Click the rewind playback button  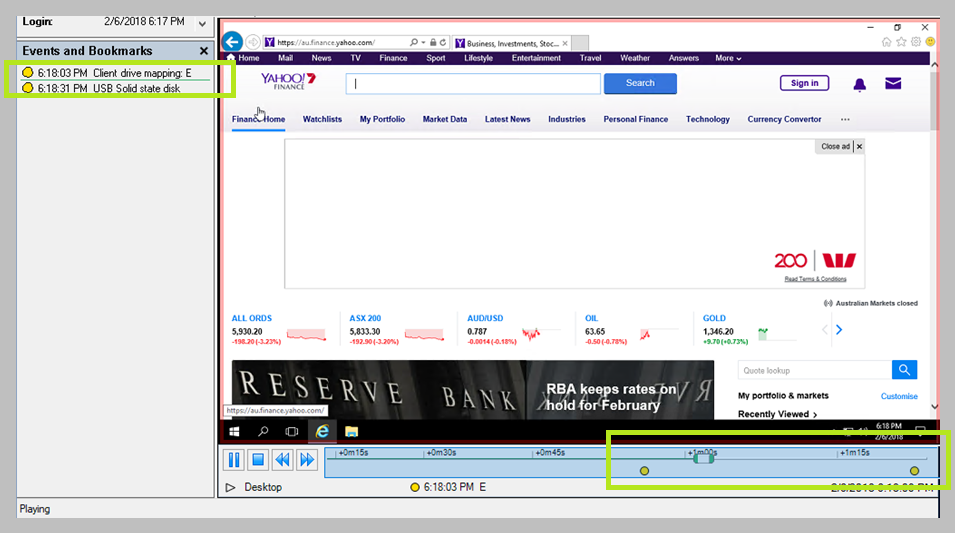pos(283,460)
